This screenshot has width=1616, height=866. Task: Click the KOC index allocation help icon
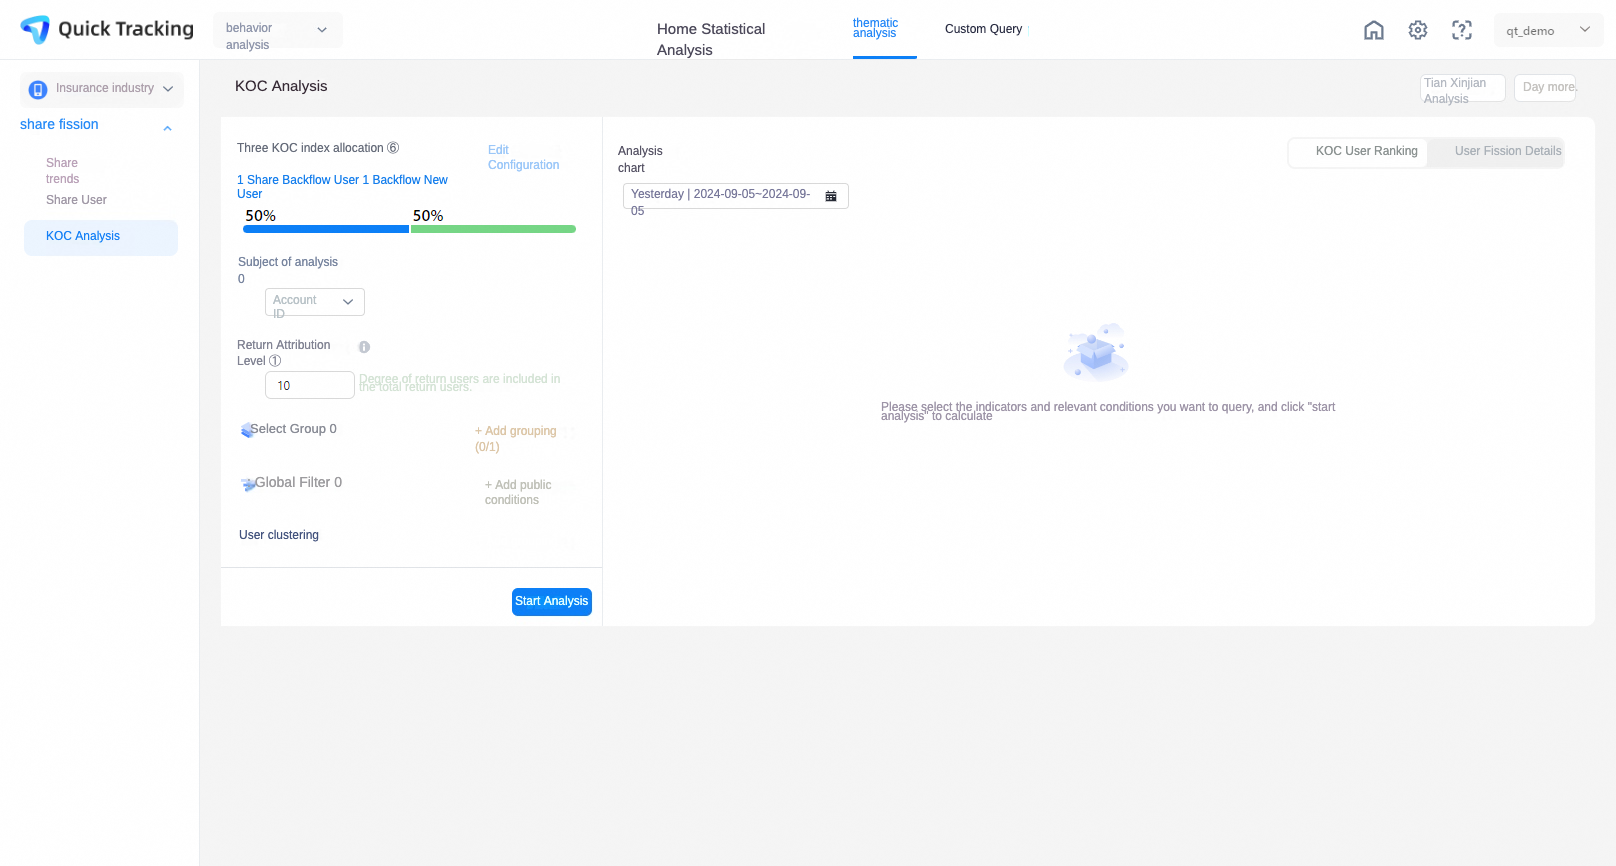click(393, 148)
